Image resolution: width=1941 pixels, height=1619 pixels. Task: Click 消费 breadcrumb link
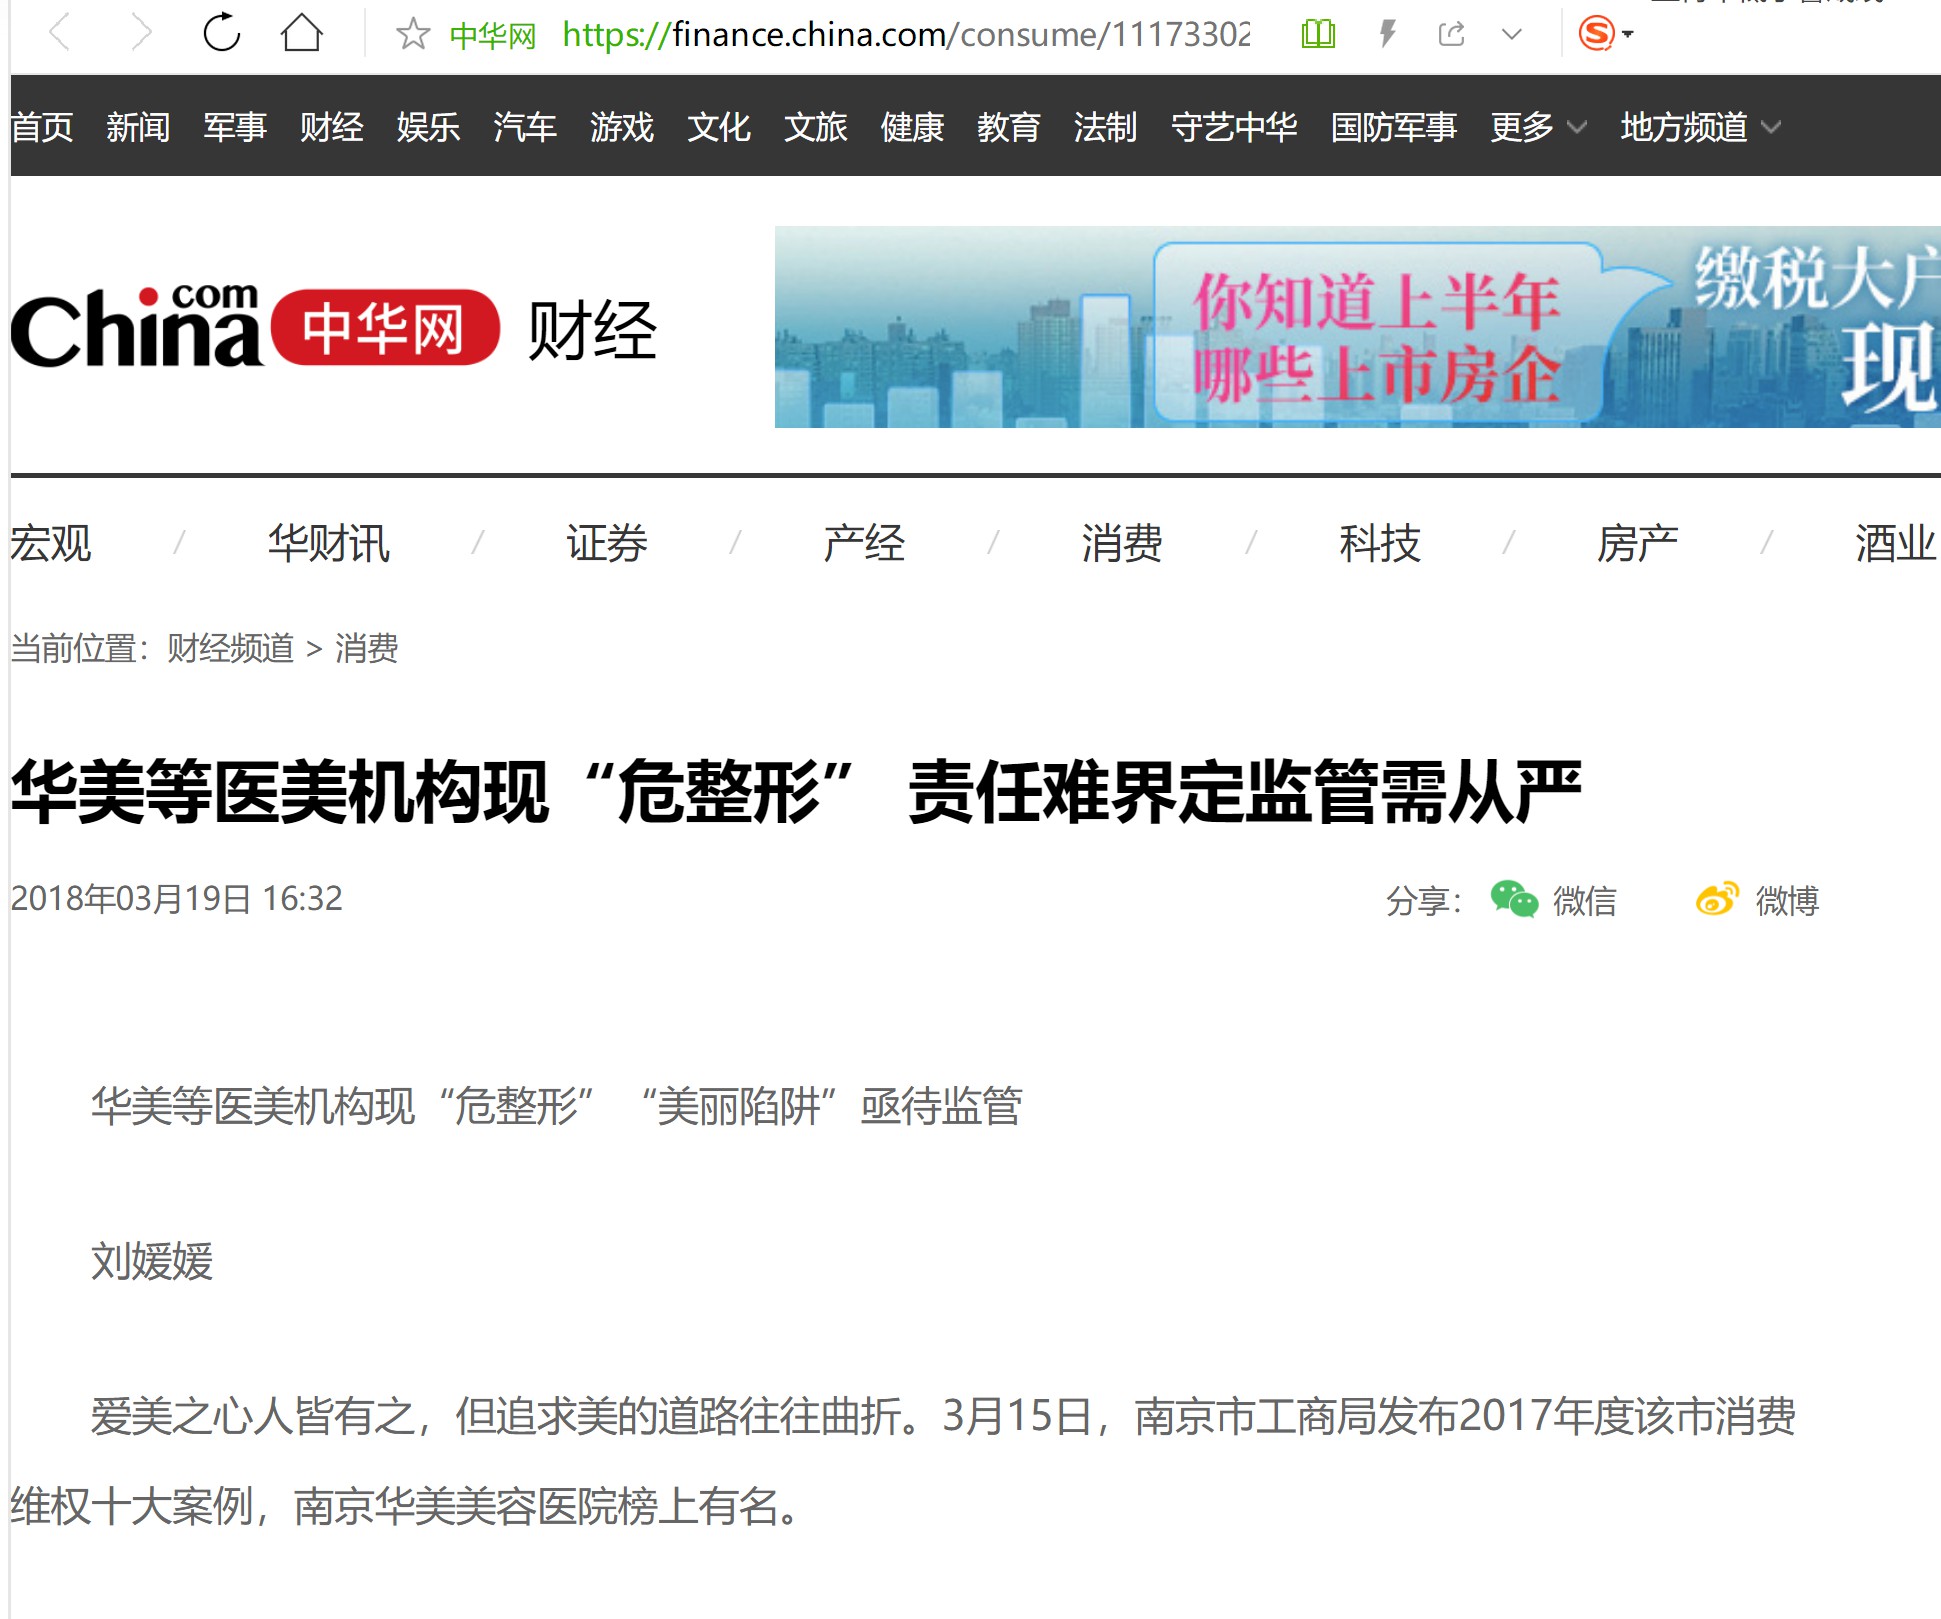coord(366,648)
